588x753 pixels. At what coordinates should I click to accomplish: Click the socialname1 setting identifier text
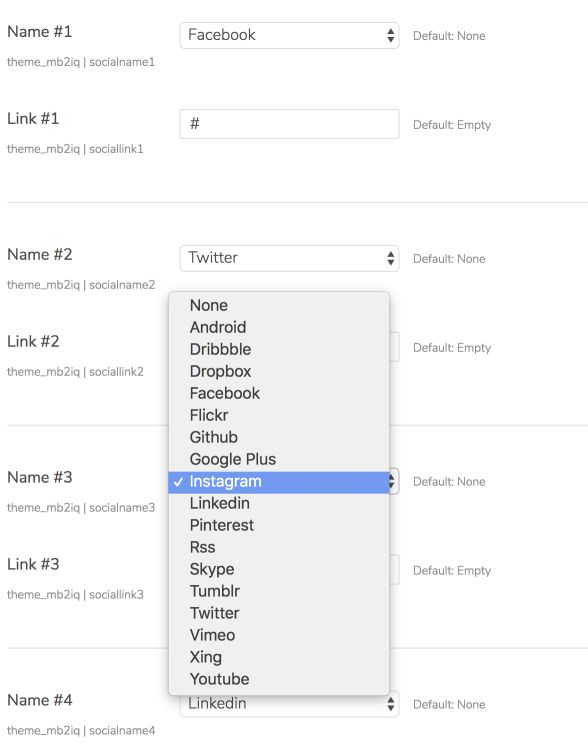(x=81, y=62)
